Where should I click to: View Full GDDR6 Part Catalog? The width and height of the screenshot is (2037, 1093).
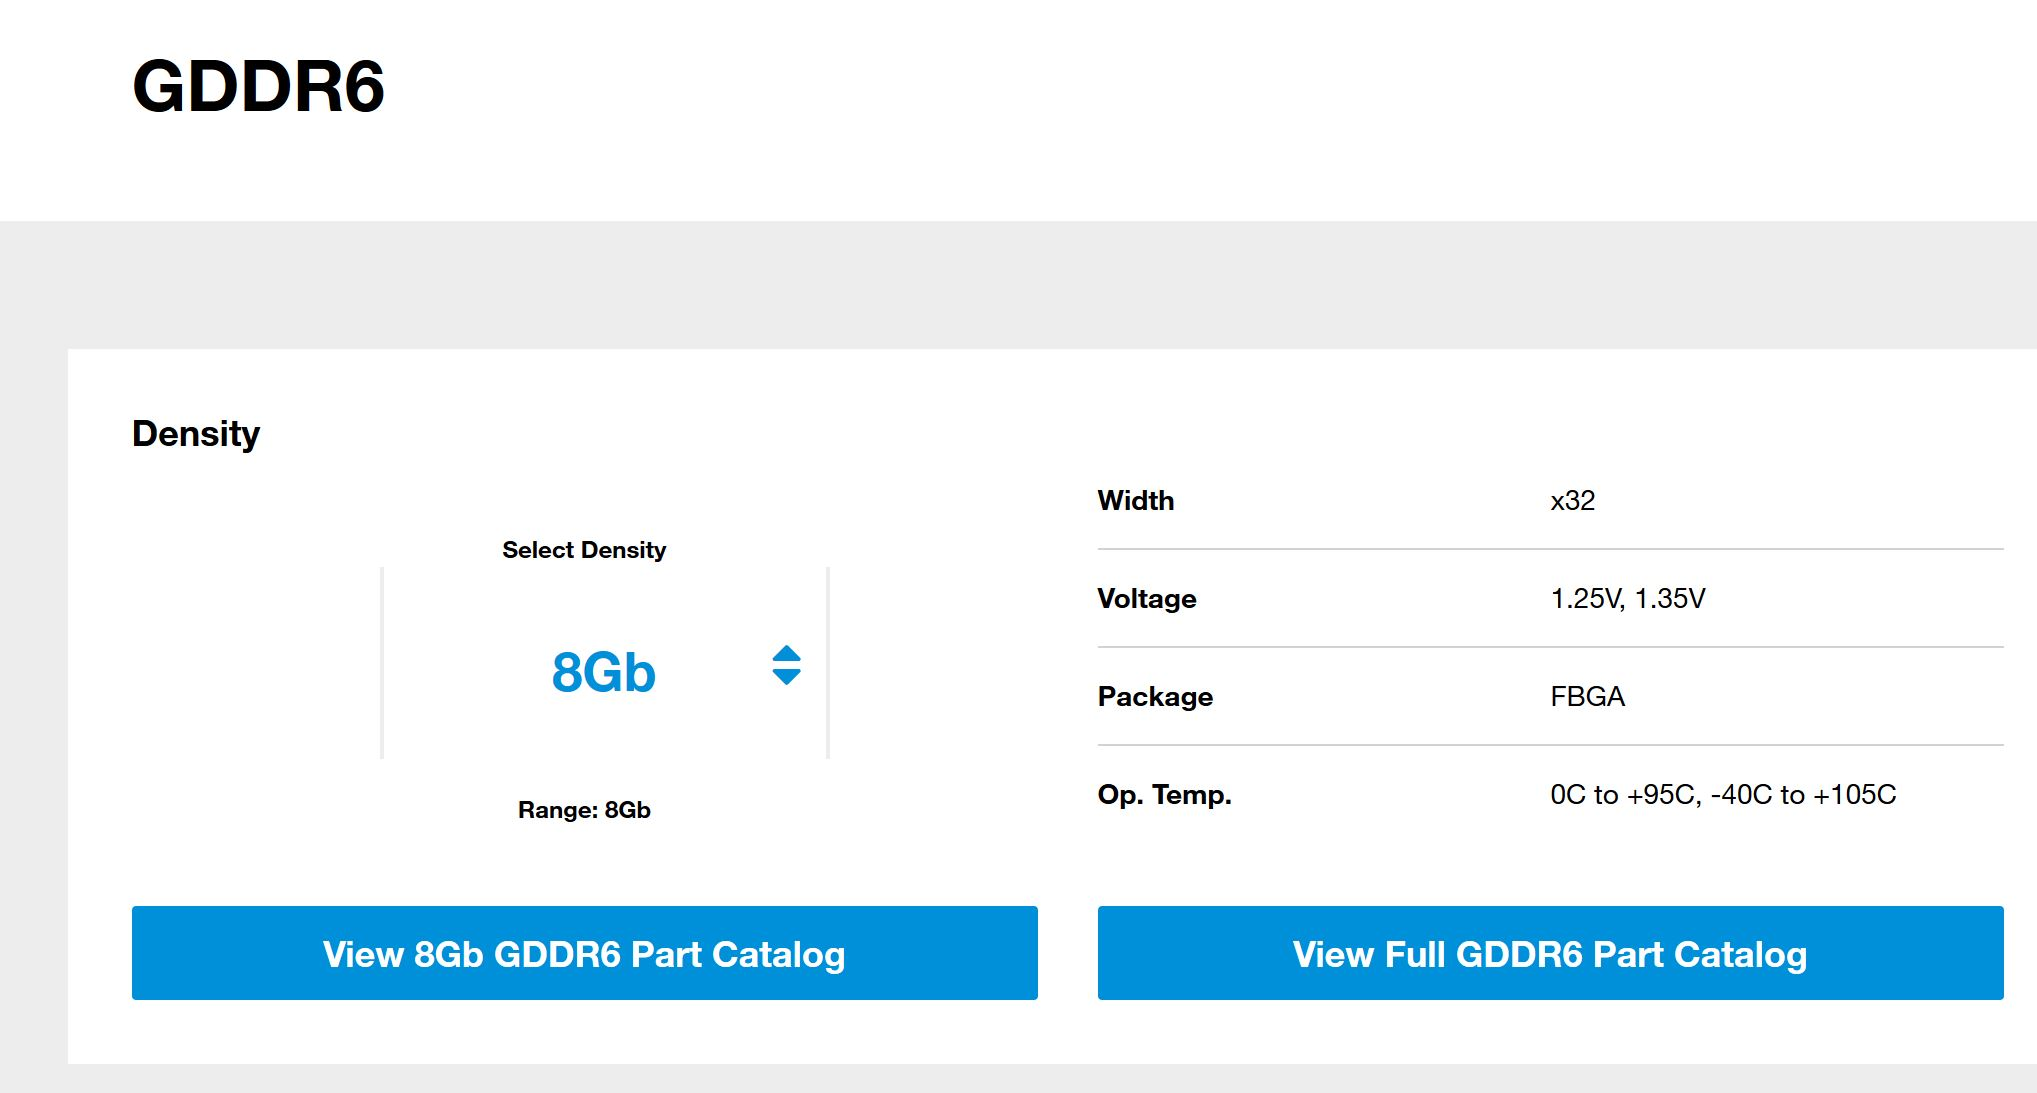point(1550,953)
